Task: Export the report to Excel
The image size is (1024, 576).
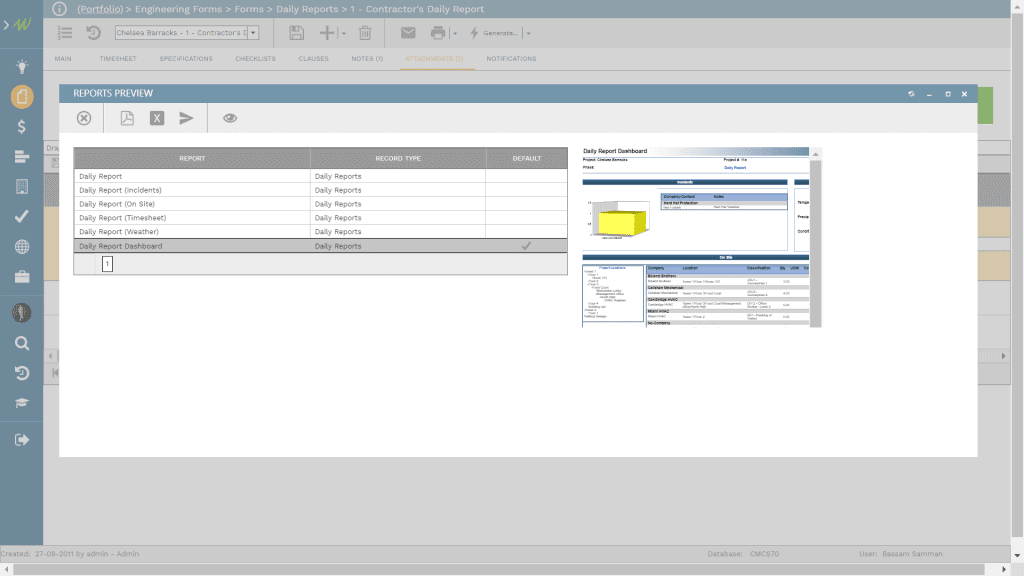Action: (x=157, y=118)
